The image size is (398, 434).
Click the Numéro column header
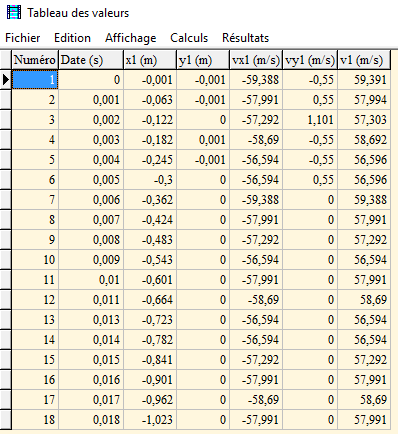point(35,60)
